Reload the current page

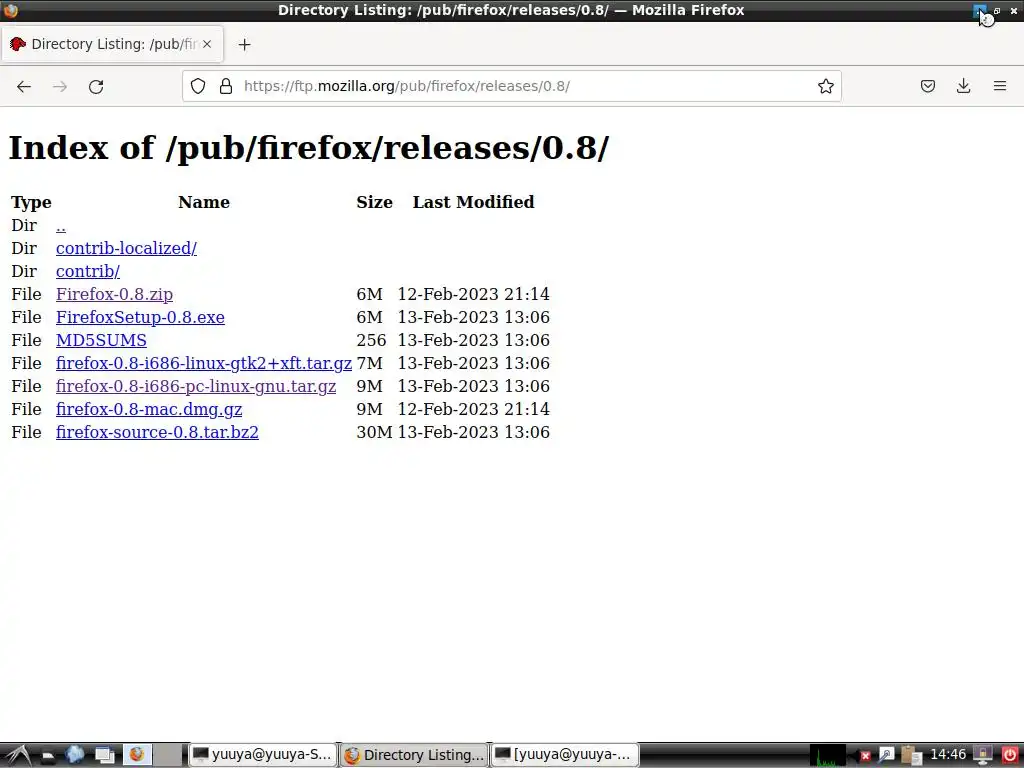(96, 86)
